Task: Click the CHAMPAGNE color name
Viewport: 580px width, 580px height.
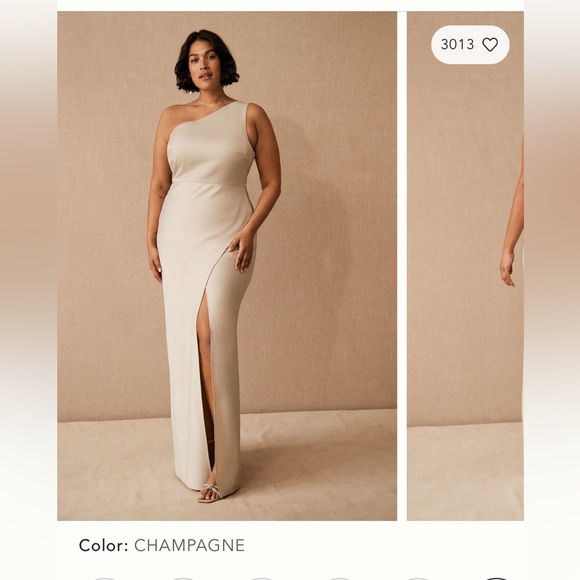Action: (189, 545)
